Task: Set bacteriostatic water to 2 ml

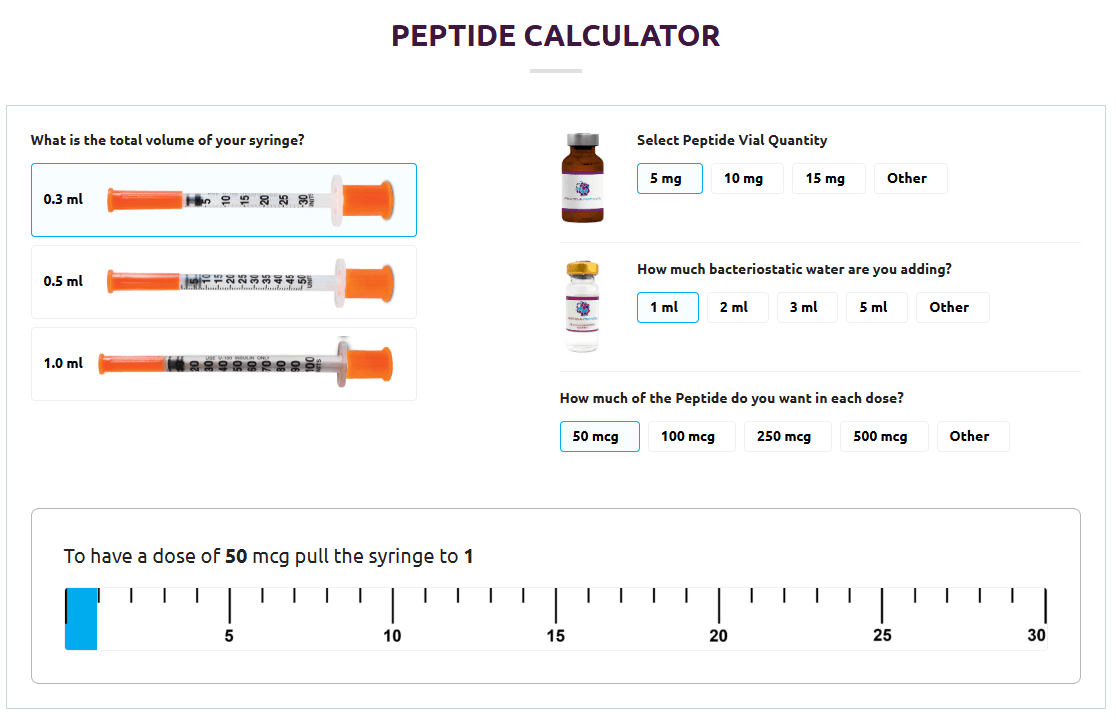Action: point(737,308)
